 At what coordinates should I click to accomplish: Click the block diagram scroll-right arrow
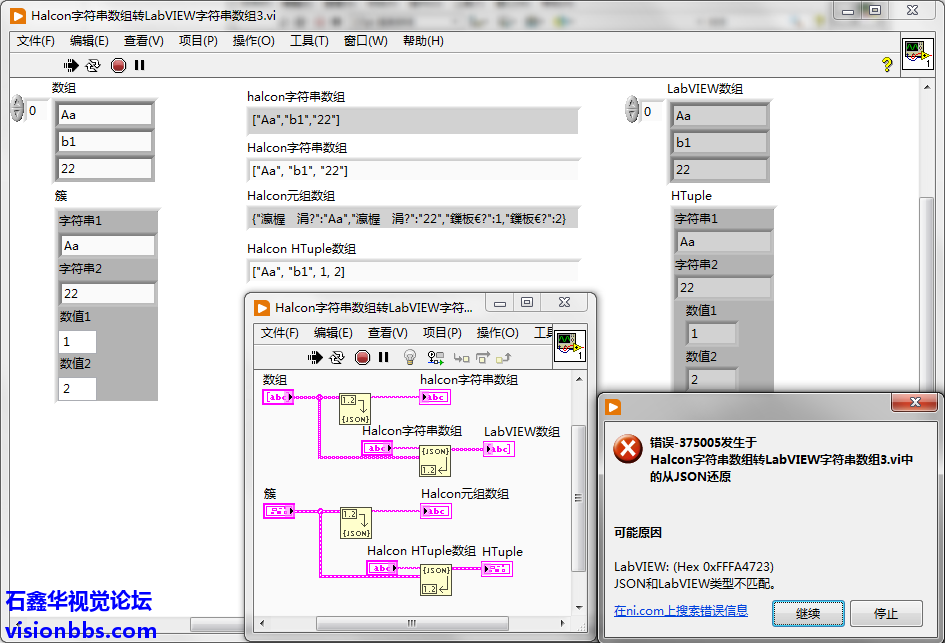click(562, 623)
